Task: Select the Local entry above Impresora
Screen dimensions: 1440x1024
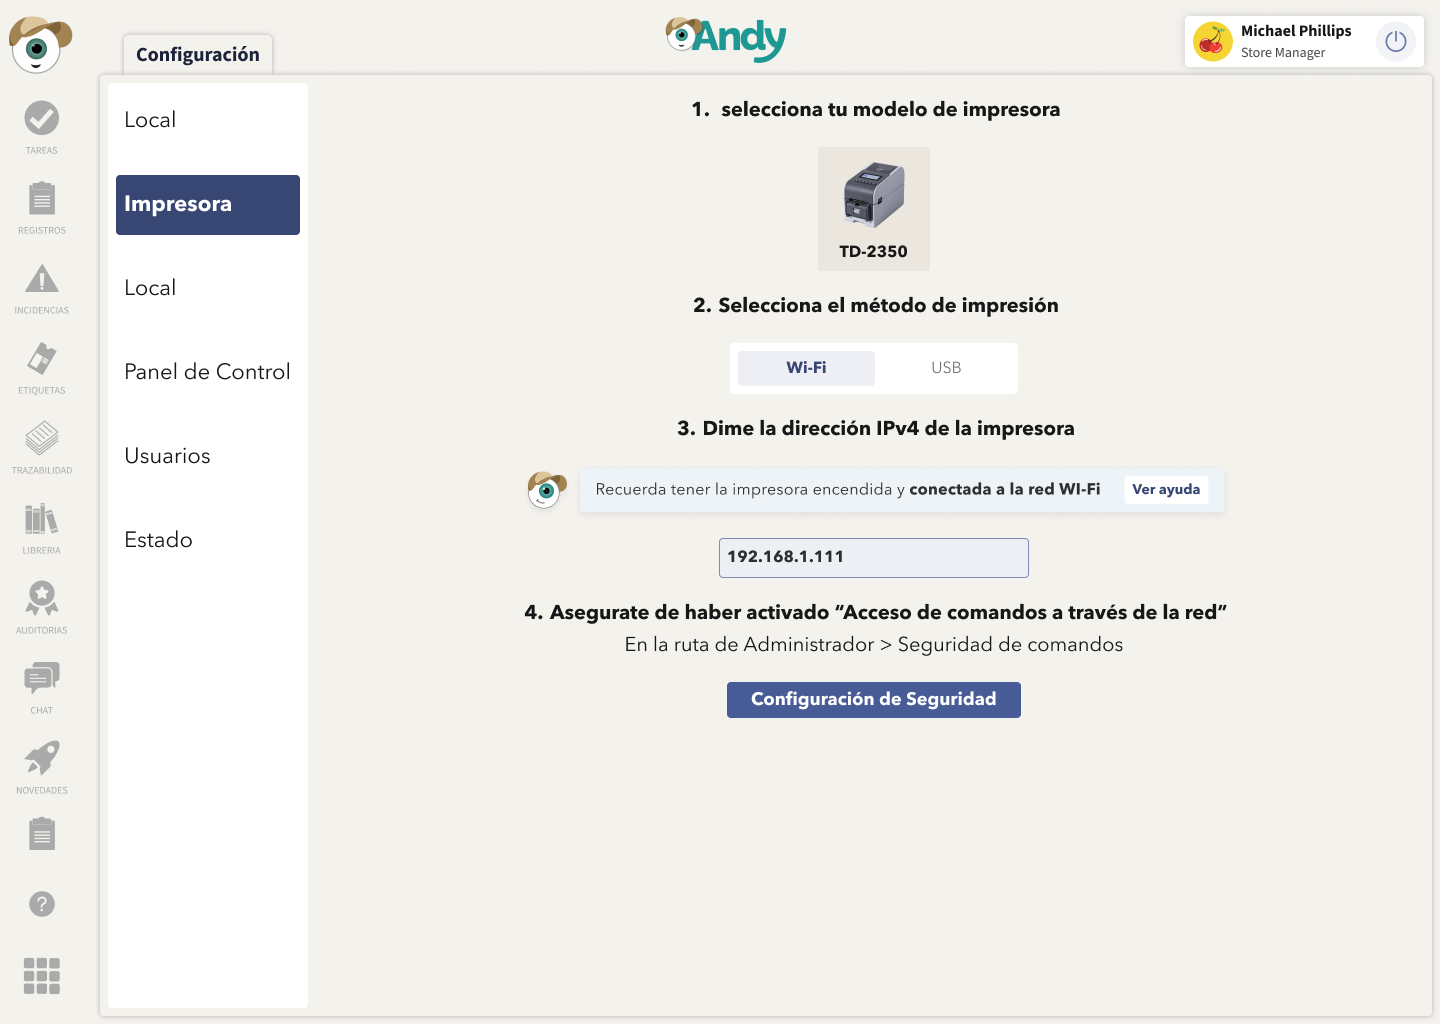Action: (x=208, y=120)
